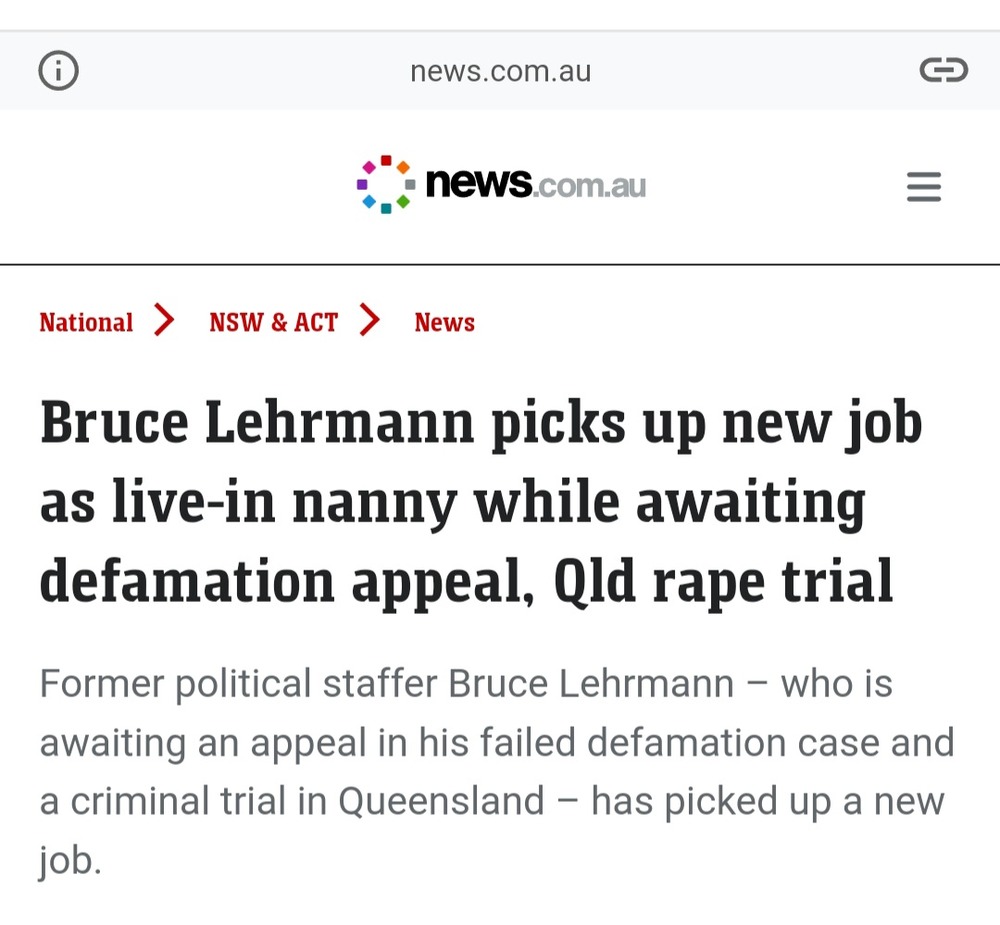1000x925 pixels.
Task: Click "defamation appeal" in the headline
Action: pyautogui.click(x=286, y=582)
